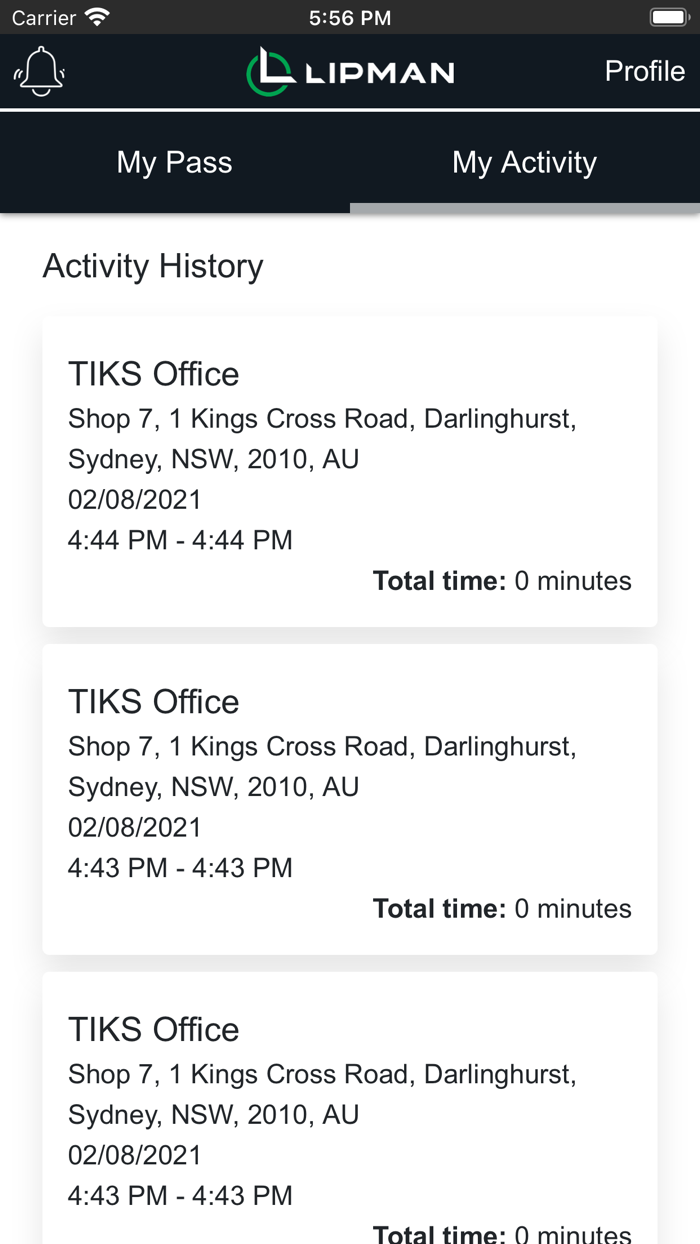
Task: Click the address in the third activity card
Action: (x=322, y=1095)
